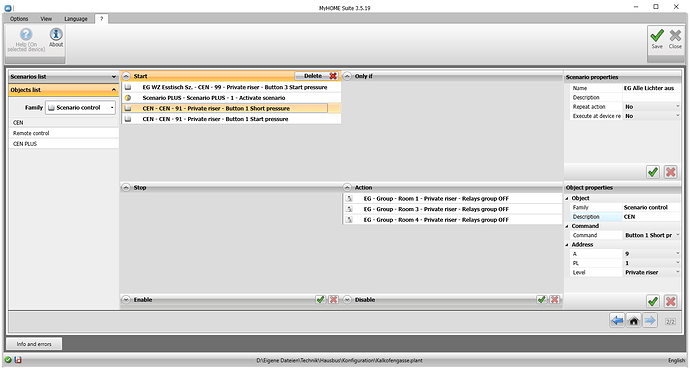690x368 pixels.
Task: Click the green Save checkmark icon
Action: tap(657, 35)
